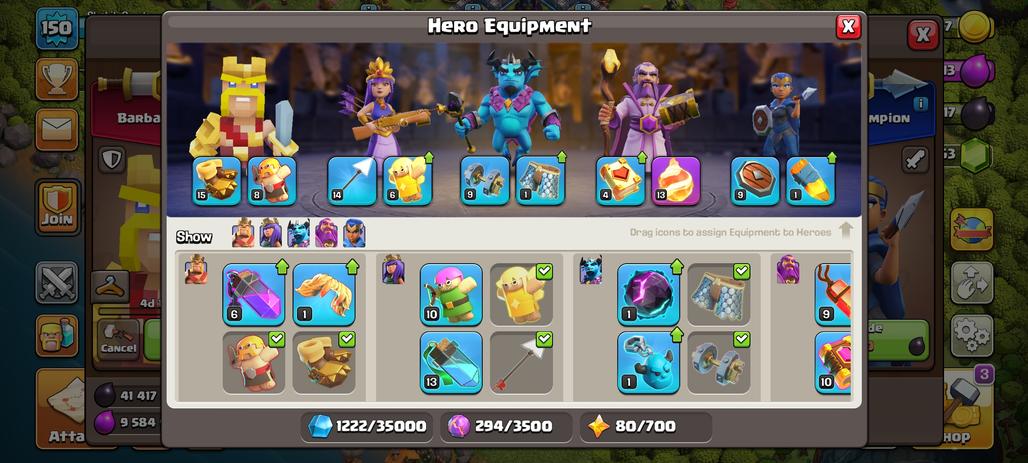The image size is (1028, 463).
Task: Toggle the Grand Warden show filter
Action: 326,233
